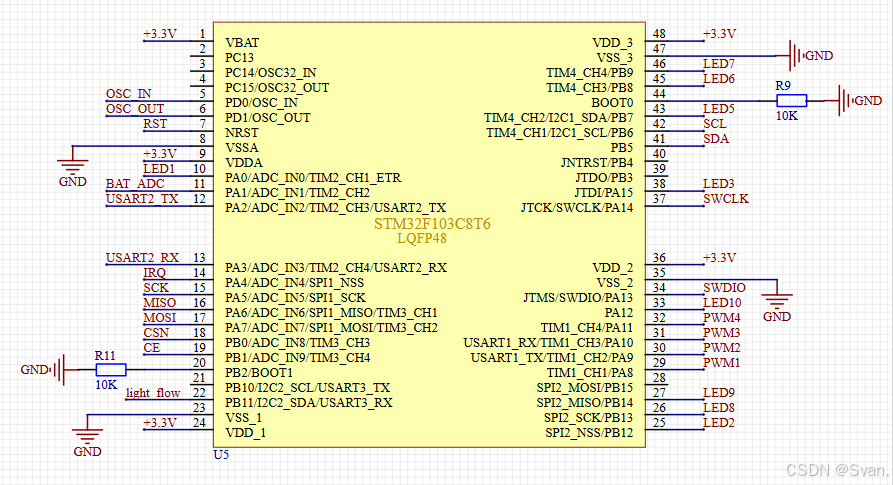Select the R11 resistor symbol

[111, 370]
